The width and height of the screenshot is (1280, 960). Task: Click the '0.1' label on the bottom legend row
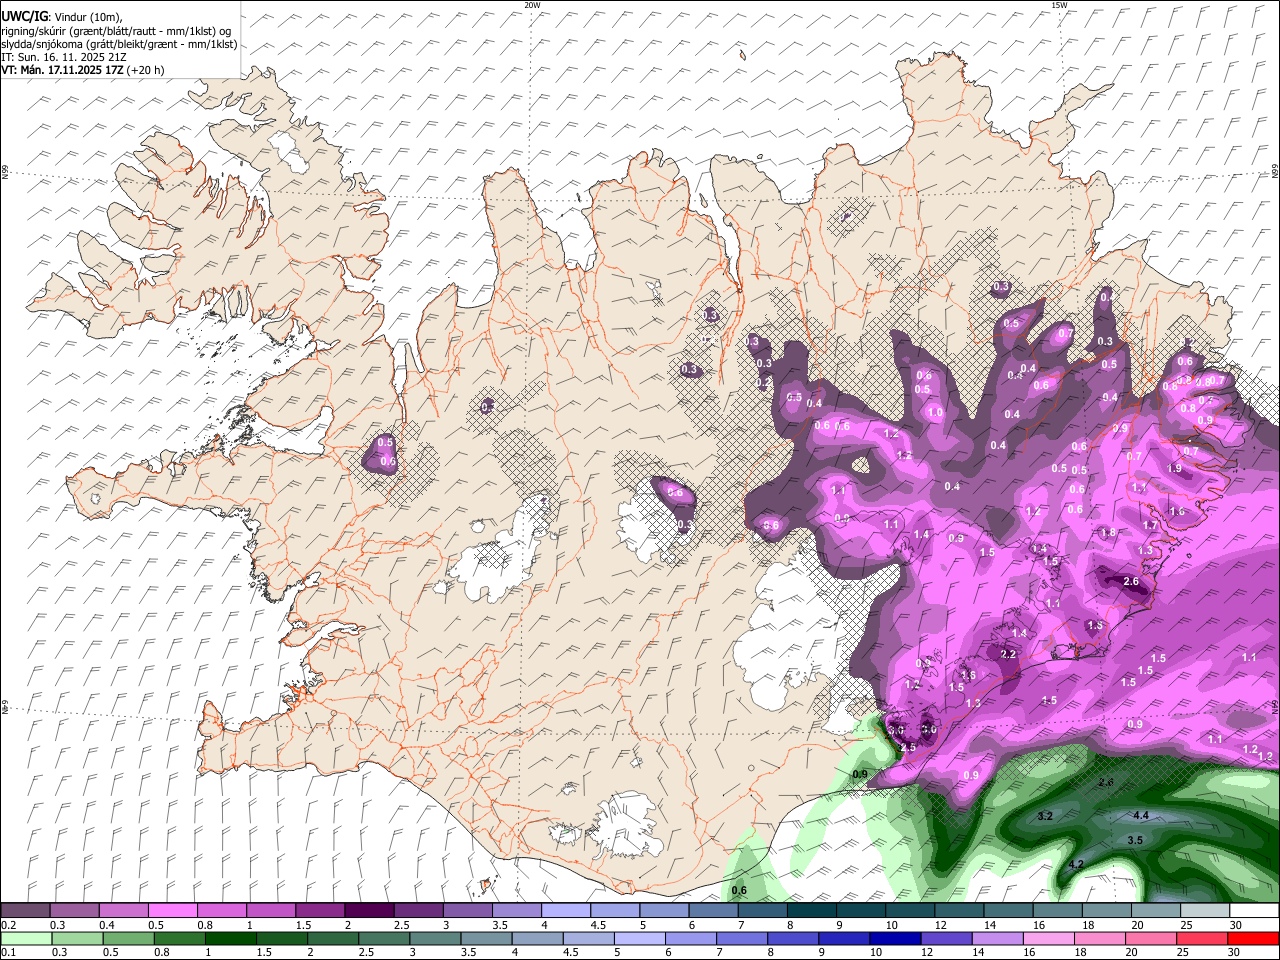tap(9, 952)
